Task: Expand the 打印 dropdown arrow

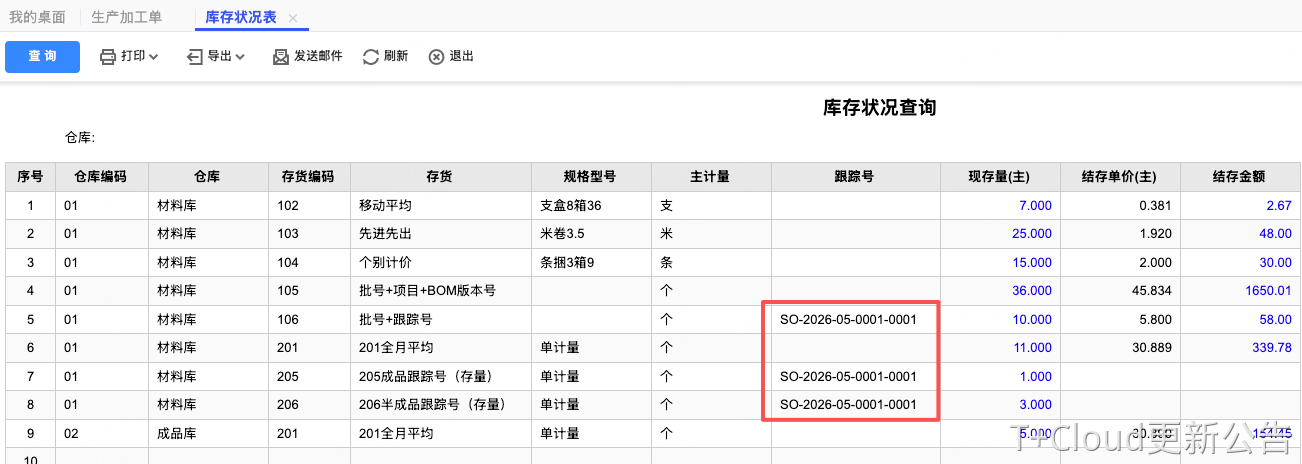Action: coord(154,57)
